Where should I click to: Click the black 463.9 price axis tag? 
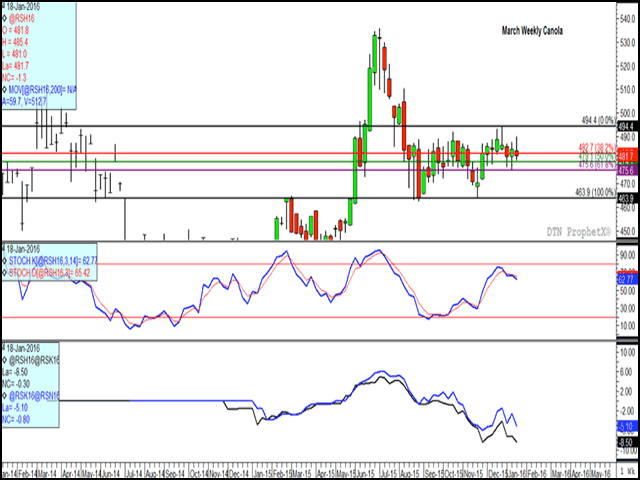(x=628, y=198)
